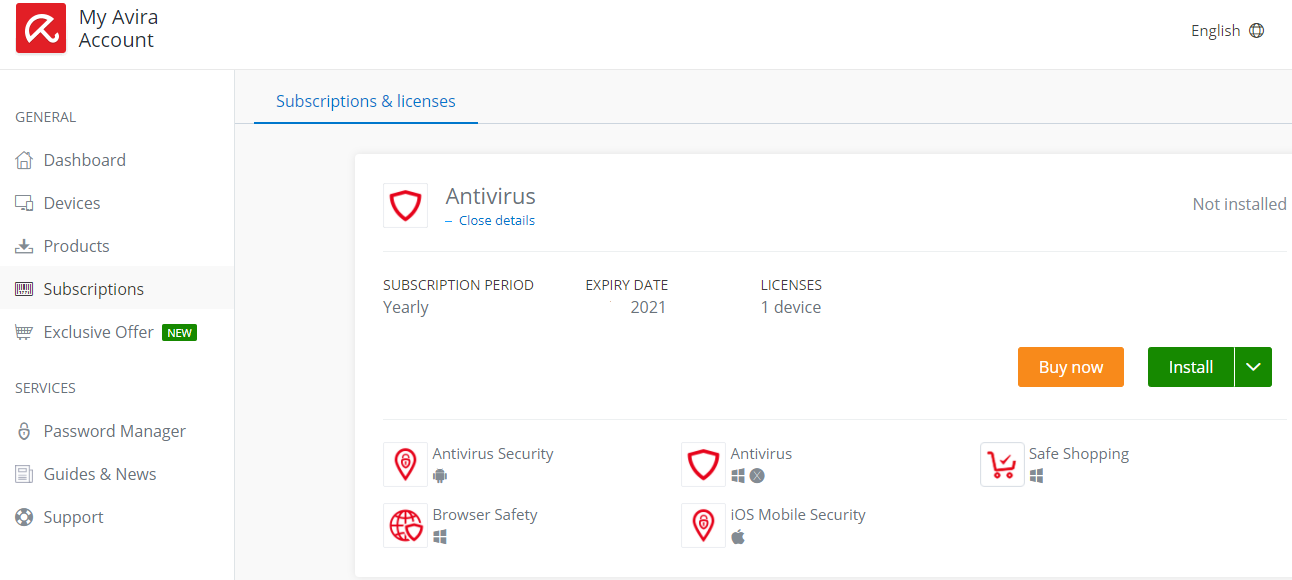Viewport: 1292px width, 580px height.
Task: Collapse details via Close details link
Action: [497, 221]
